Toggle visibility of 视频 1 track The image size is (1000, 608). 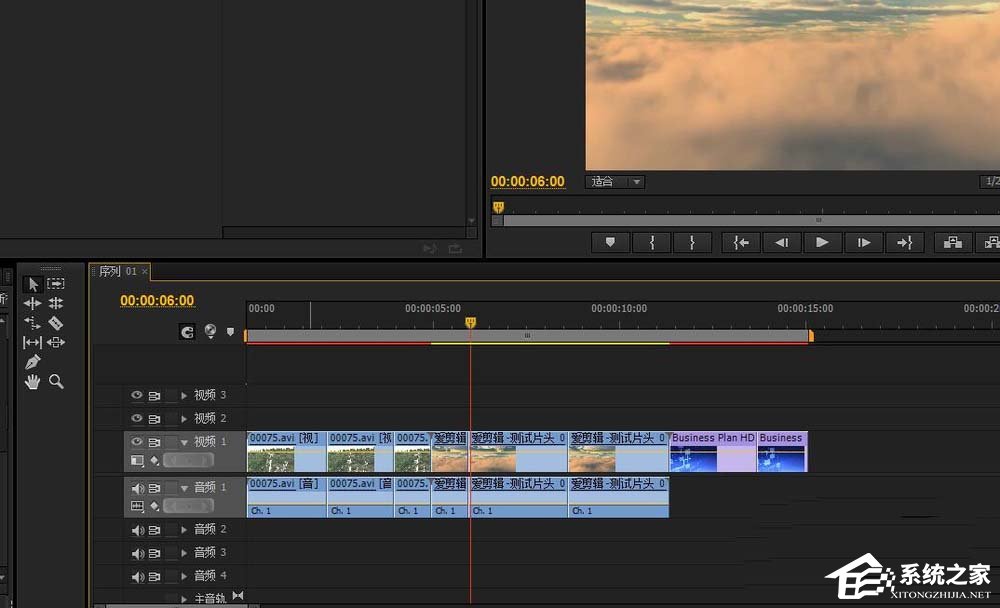click(137, 441)
